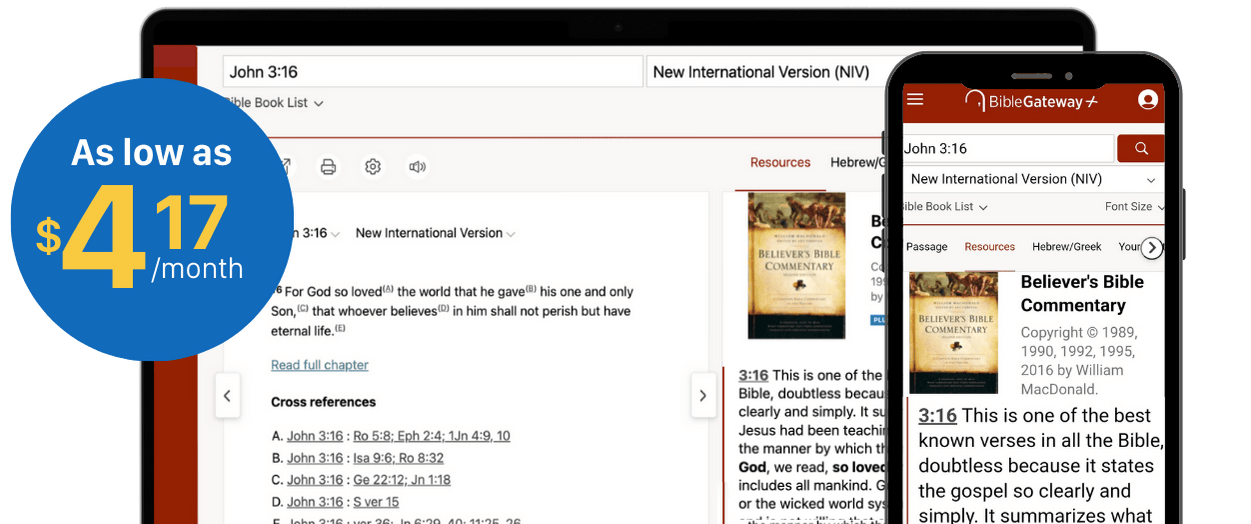Image resolution: width=1251 pixels, height=524 pixels.
Task: Select Hebrew/Greek tab on phone
Action: click(x=1067, y=247)
